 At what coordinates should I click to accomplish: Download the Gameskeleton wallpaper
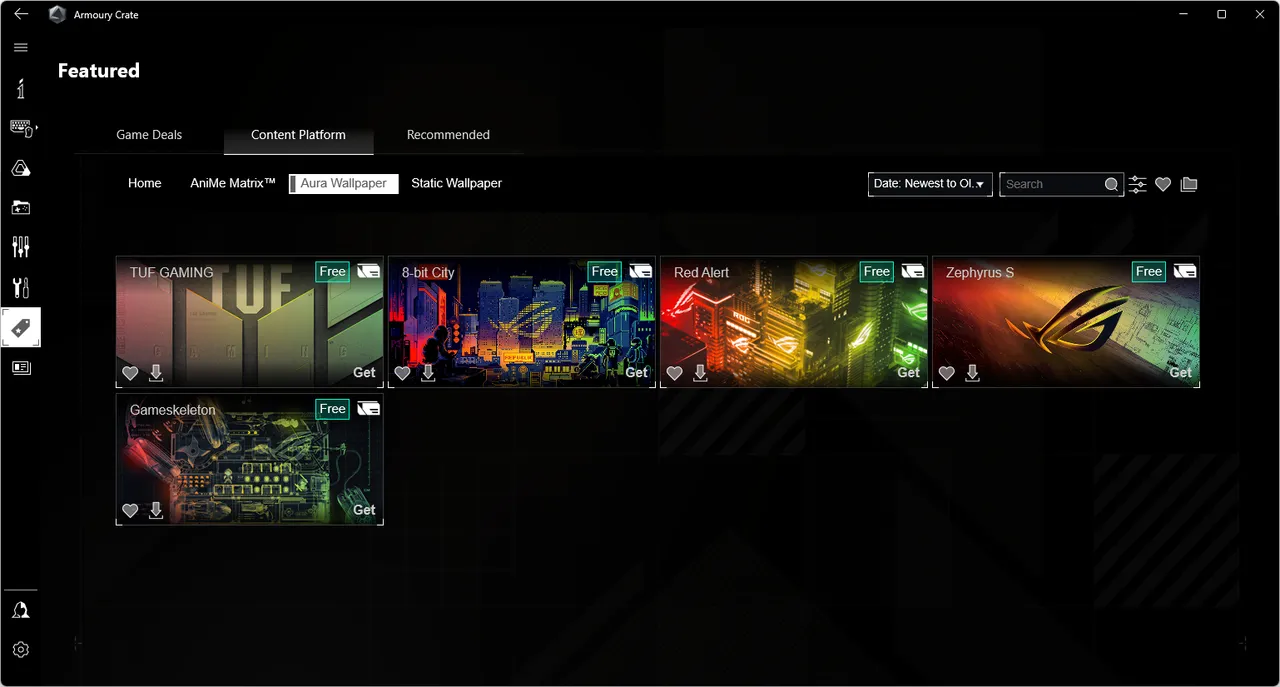point(156,510)
